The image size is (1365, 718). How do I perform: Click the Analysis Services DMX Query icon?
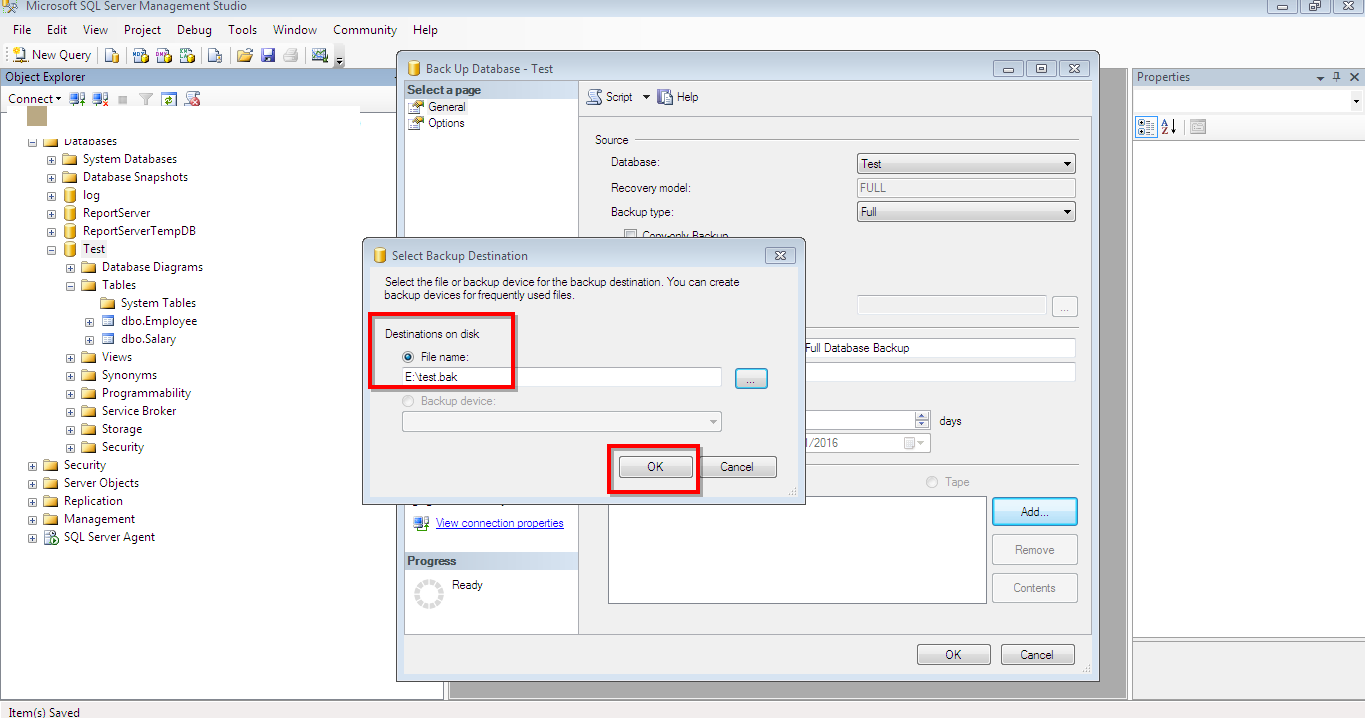163,55
